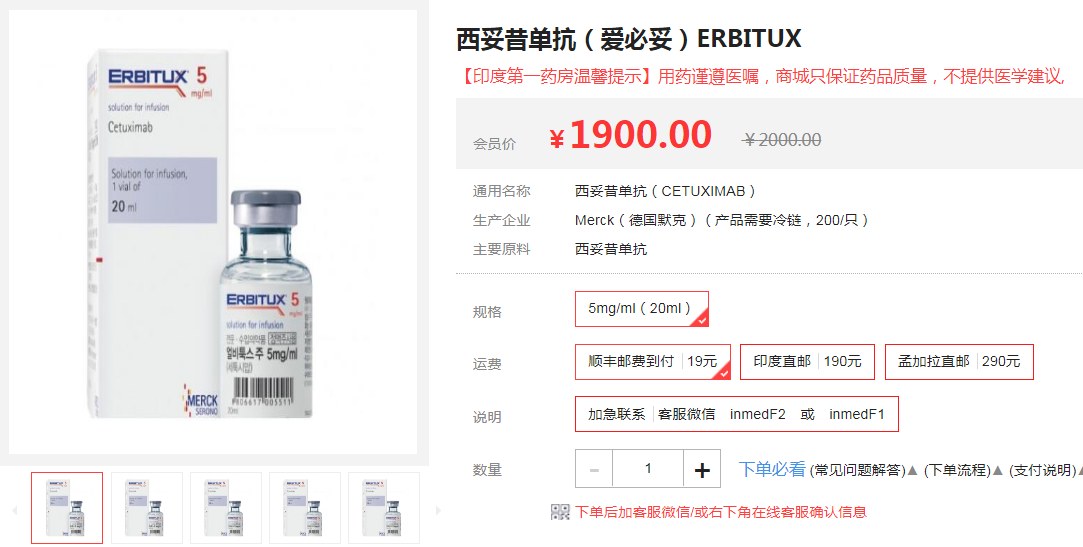The height and width of the screenshot is (547, 1083).
Task: Choose 印度直邮 190元 shipping option
Action: (x=807, y=361)
